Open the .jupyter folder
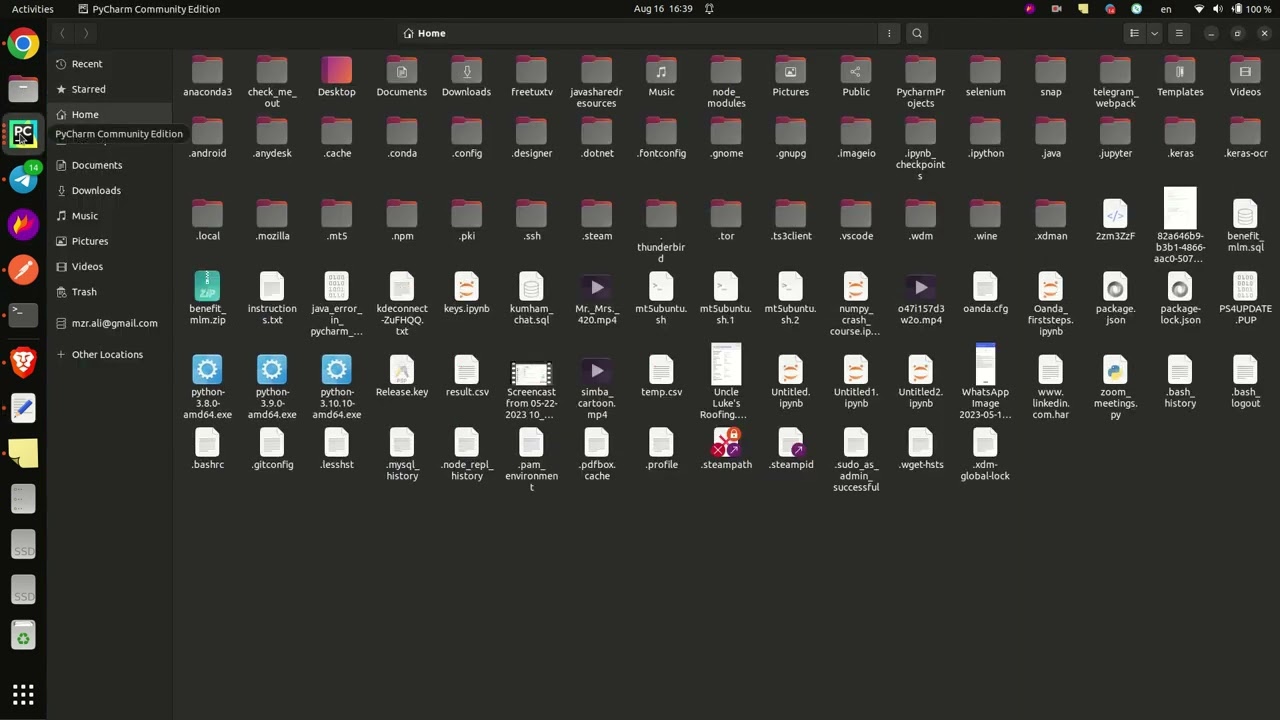Screen dimensions: 1280x720 tap(1115, 138)
